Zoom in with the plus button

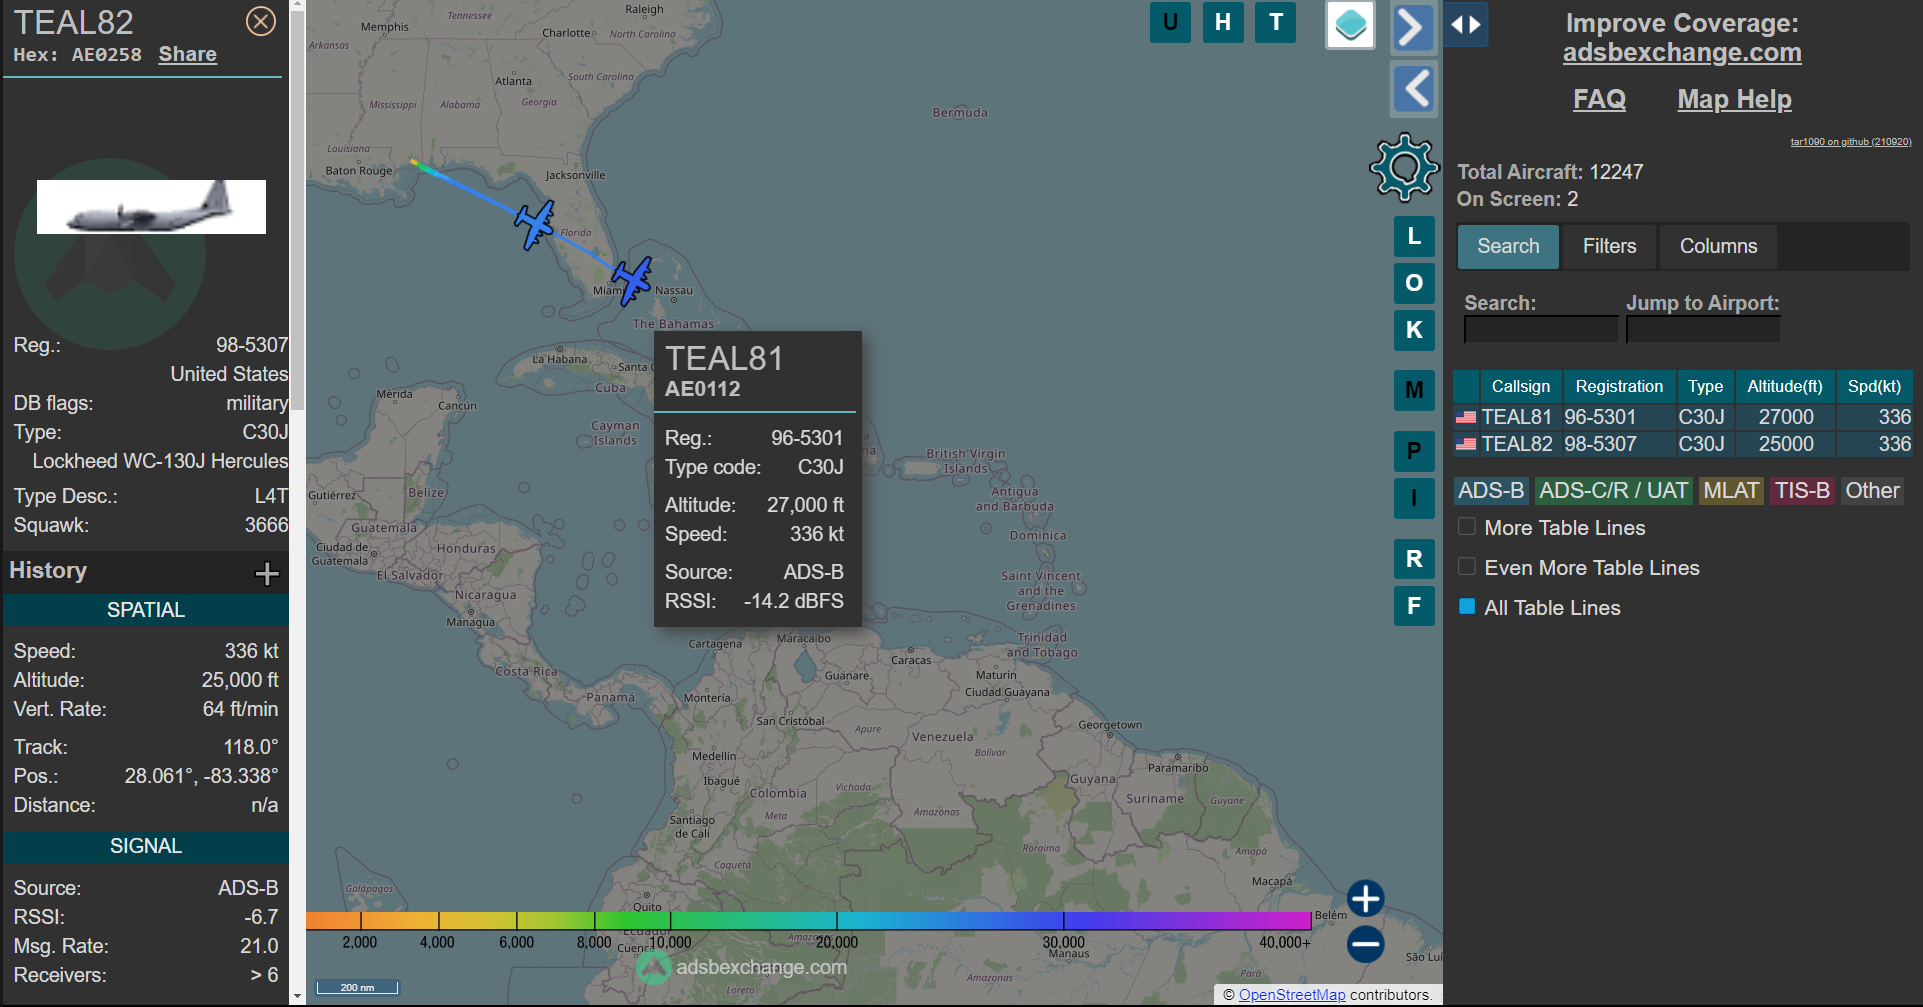[1365, 898]
